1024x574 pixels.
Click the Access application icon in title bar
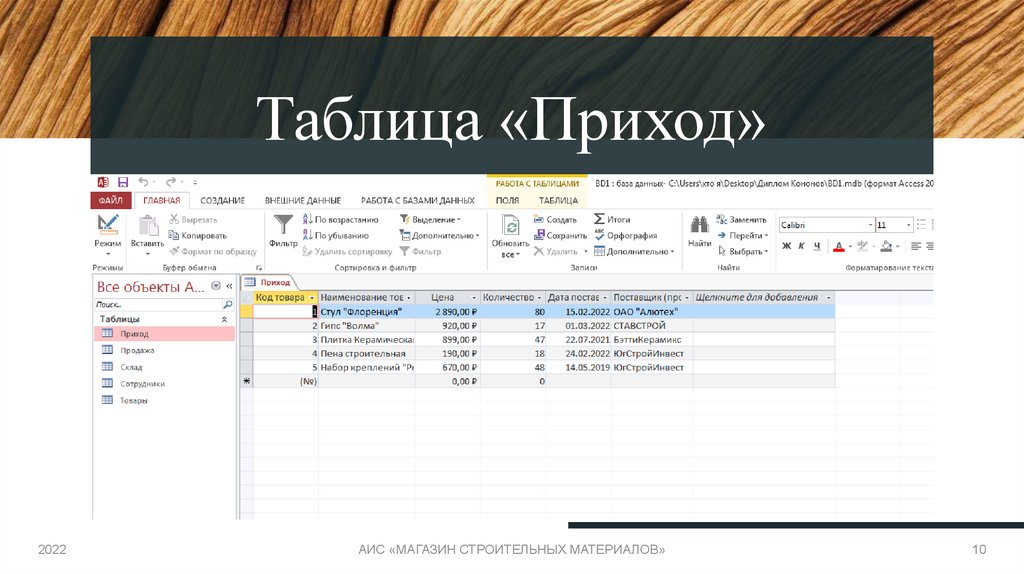click(103, 182)
